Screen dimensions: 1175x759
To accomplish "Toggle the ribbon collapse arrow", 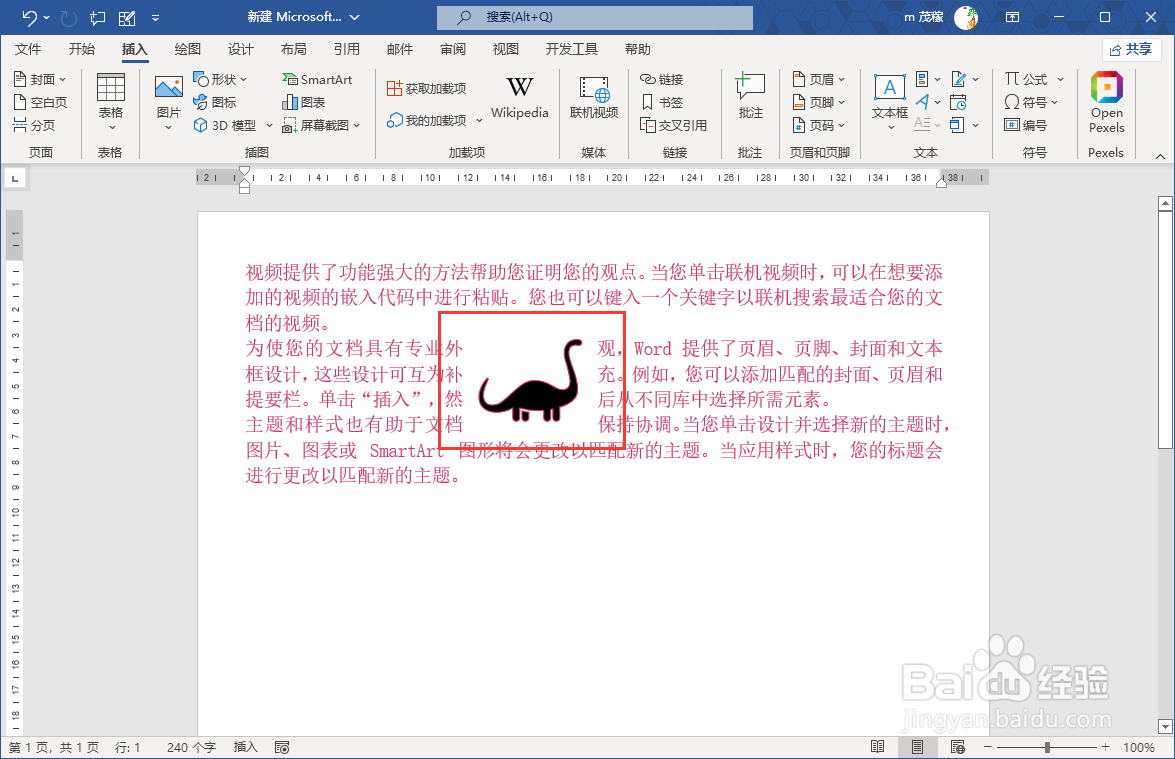I will pos(1159,155).
